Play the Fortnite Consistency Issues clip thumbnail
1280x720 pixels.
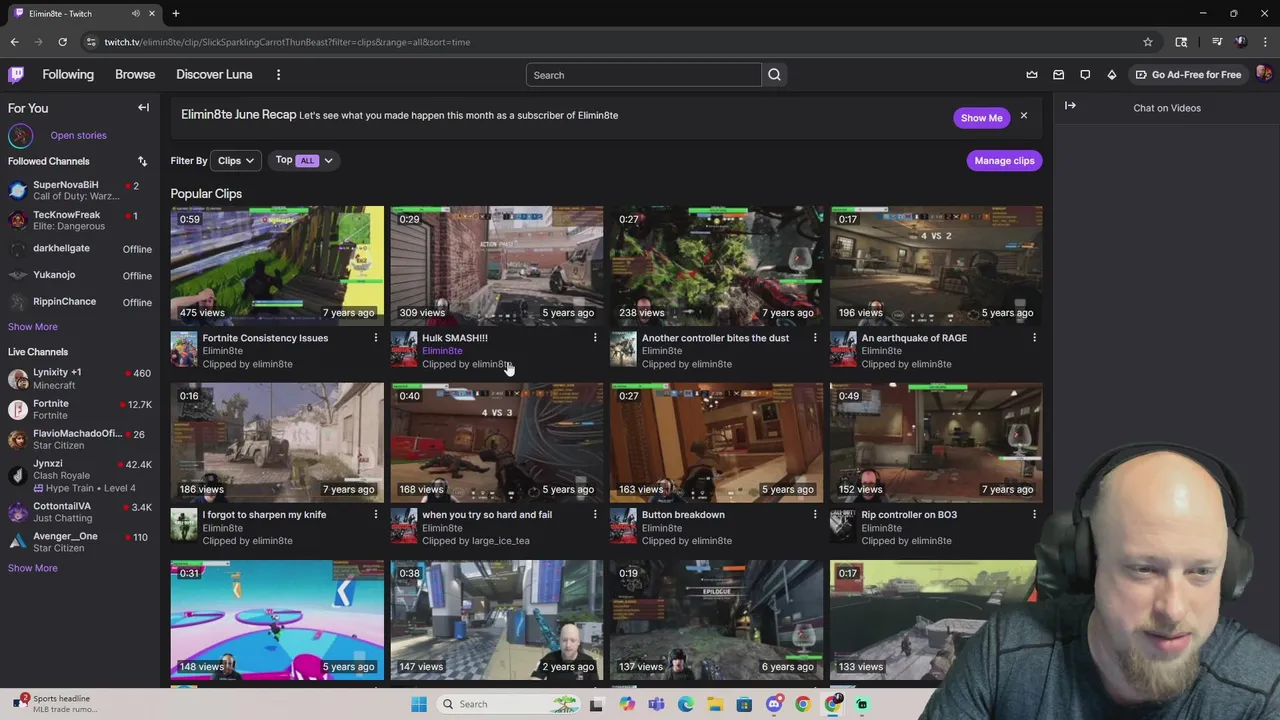[x=277, y=266]
